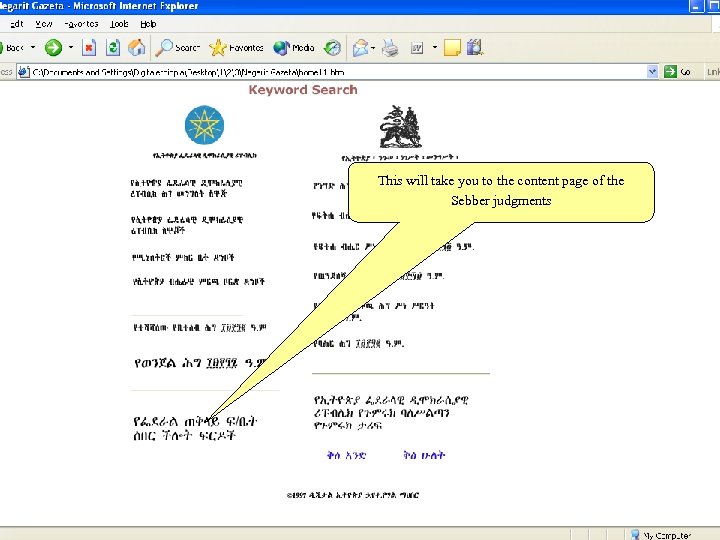The image size is (720, 540).
Task: Click the right blue Amharic link at bottom
Action: click(424, 456)
